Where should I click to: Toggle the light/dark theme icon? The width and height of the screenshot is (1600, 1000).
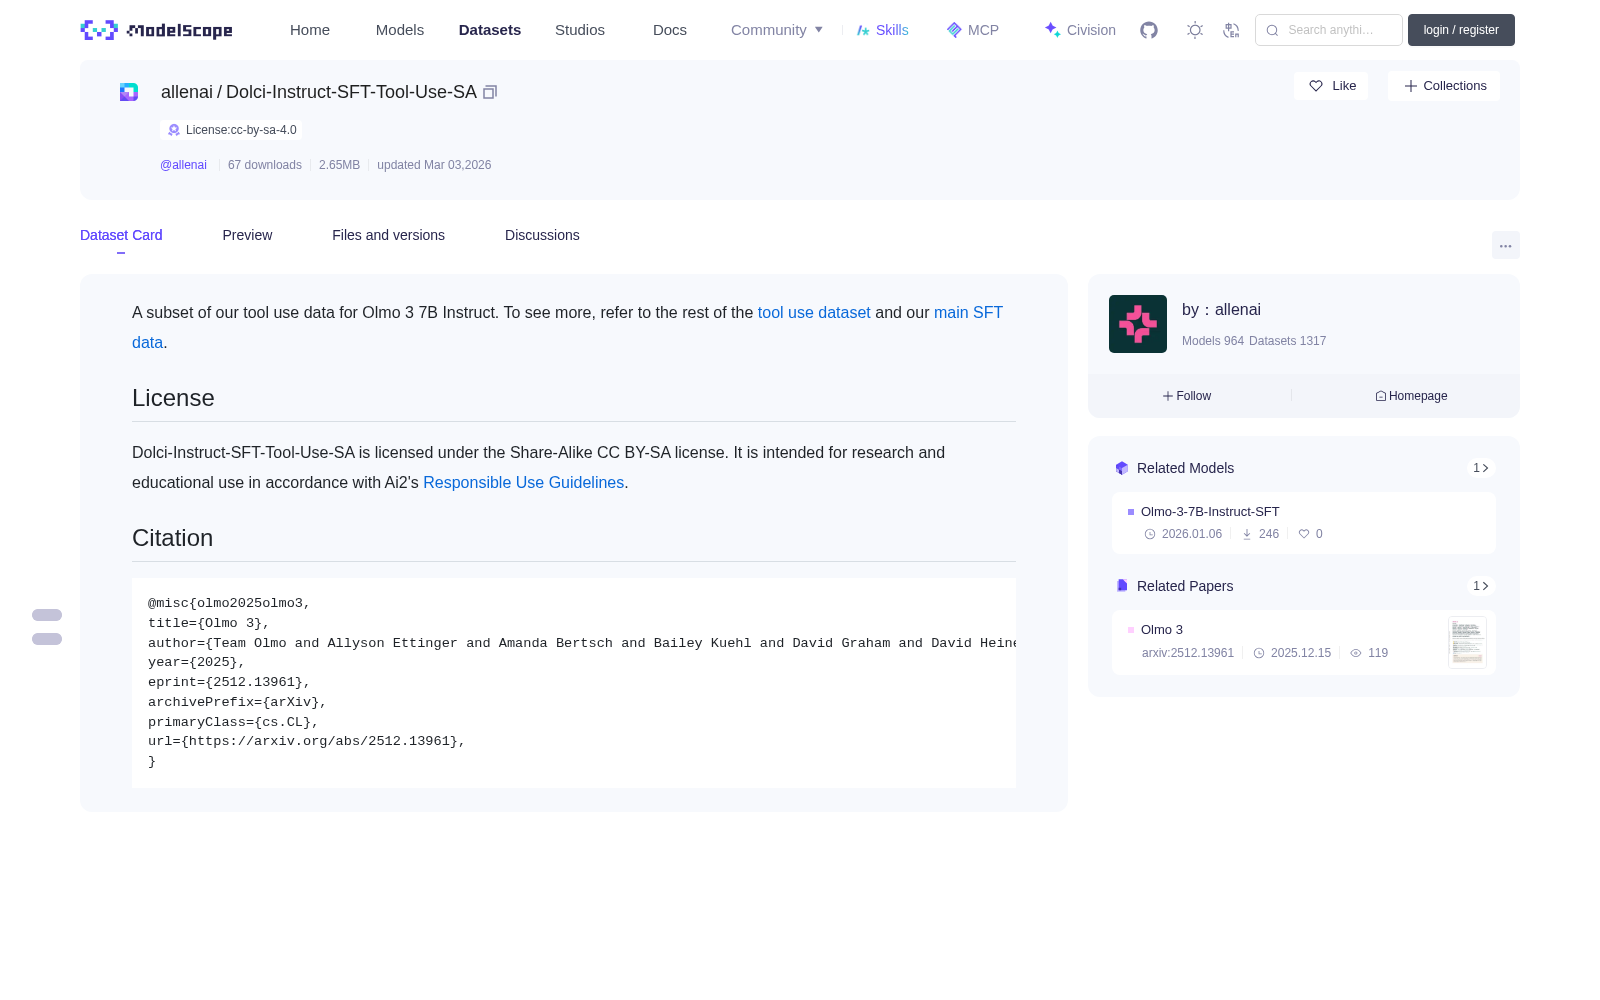coord(1195,30)
